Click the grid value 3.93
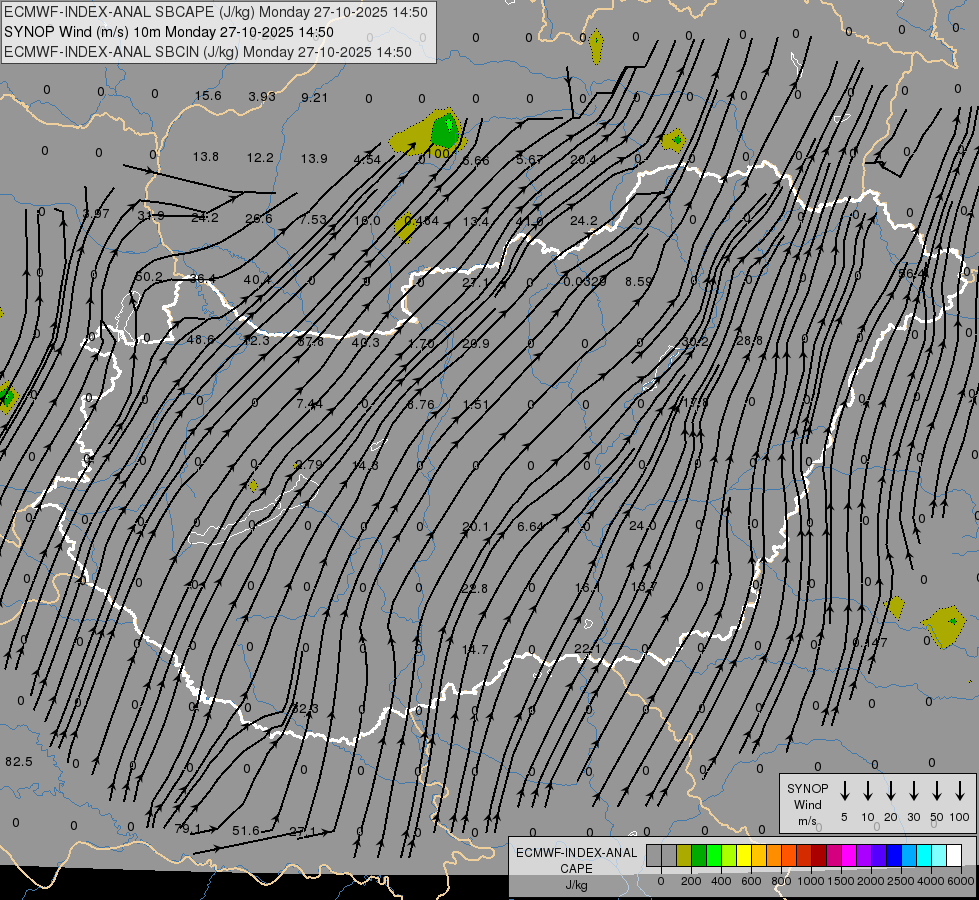The width and height of the screenshot is (979, 900). click(262, 96)
